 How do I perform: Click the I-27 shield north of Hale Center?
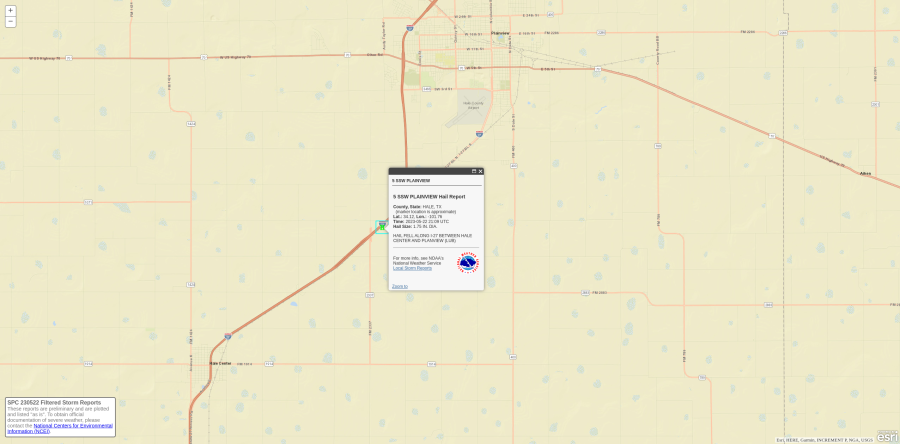point(228,336)
